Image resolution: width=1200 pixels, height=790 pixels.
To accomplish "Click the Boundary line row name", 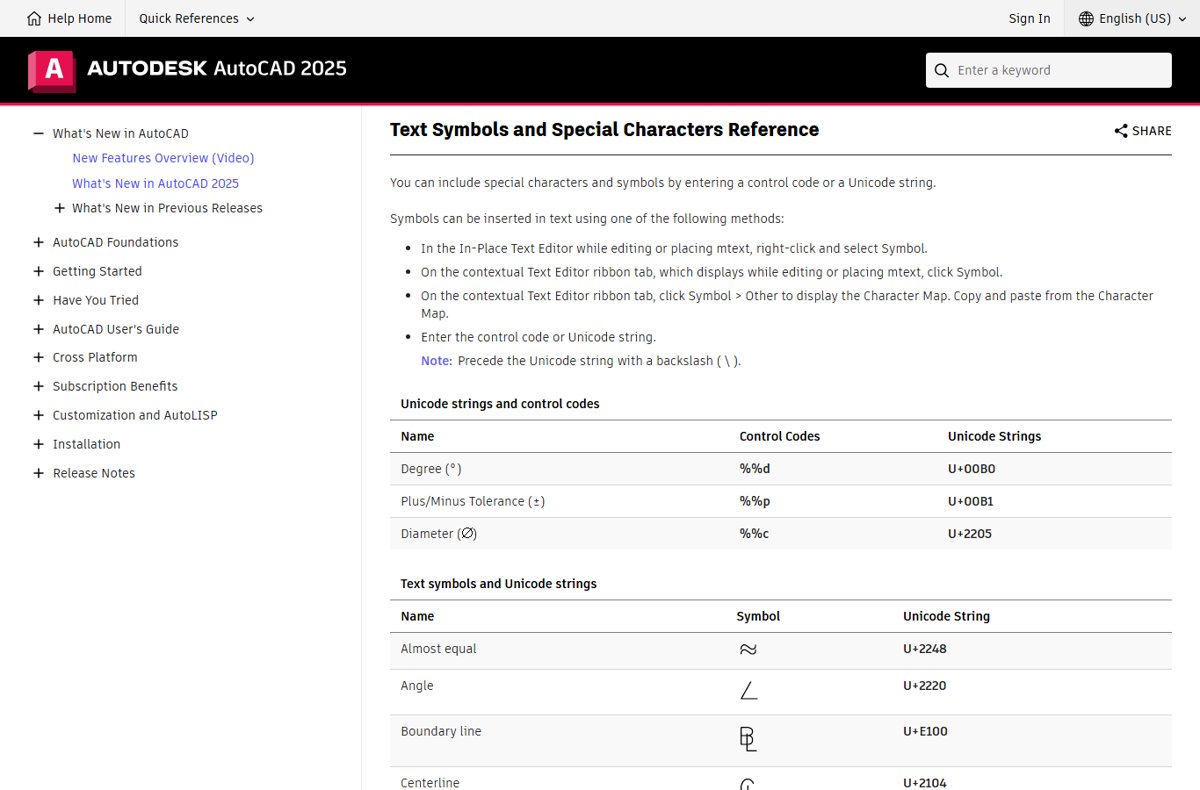I will pyautogui.click(x=441, y=731).
